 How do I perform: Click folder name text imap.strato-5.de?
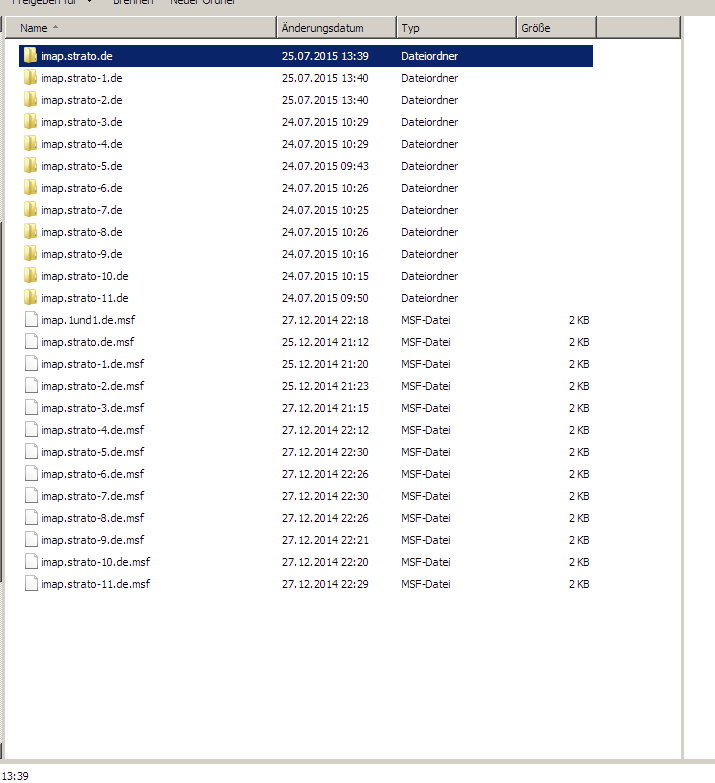point(81,166)
